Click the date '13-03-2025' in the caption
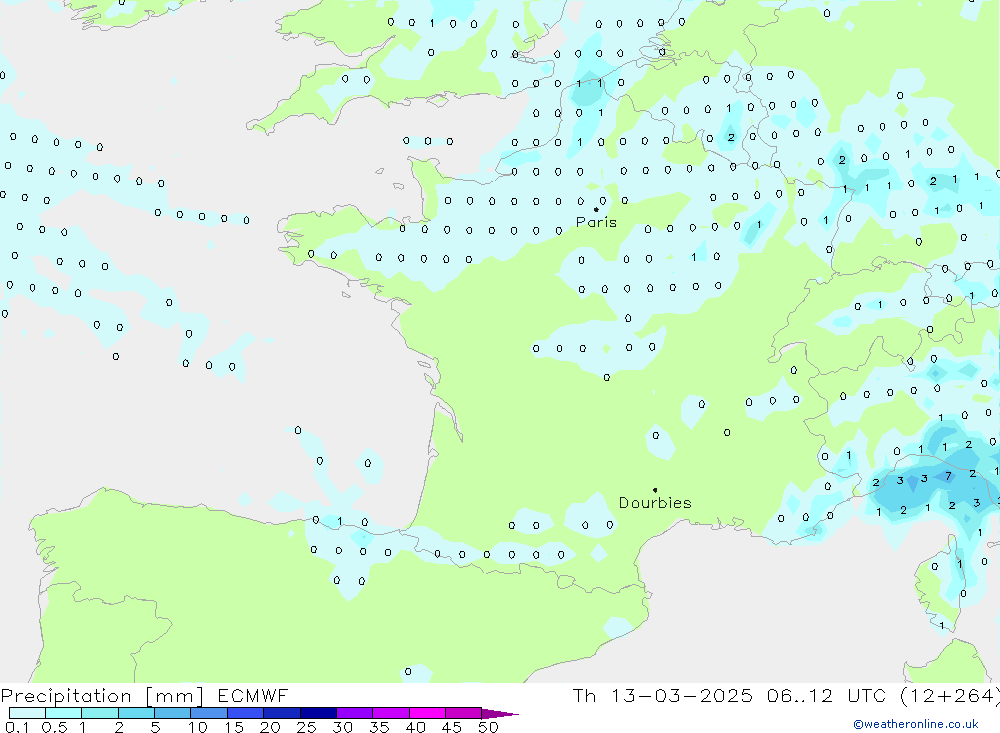This screenshot has height=733, width=1000. click(x=682, y=695)
